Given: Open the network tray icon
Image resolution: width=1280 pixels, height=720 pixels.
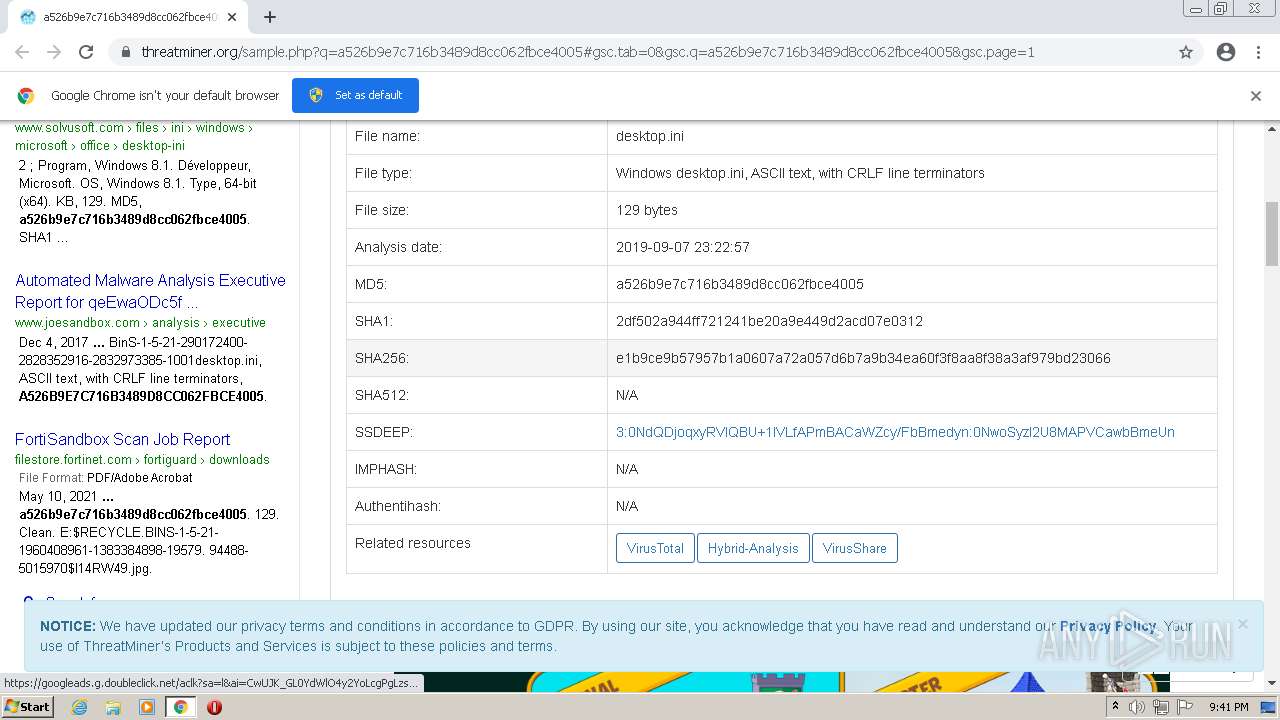Looking at the screenshot, I should click(1160, 707).
